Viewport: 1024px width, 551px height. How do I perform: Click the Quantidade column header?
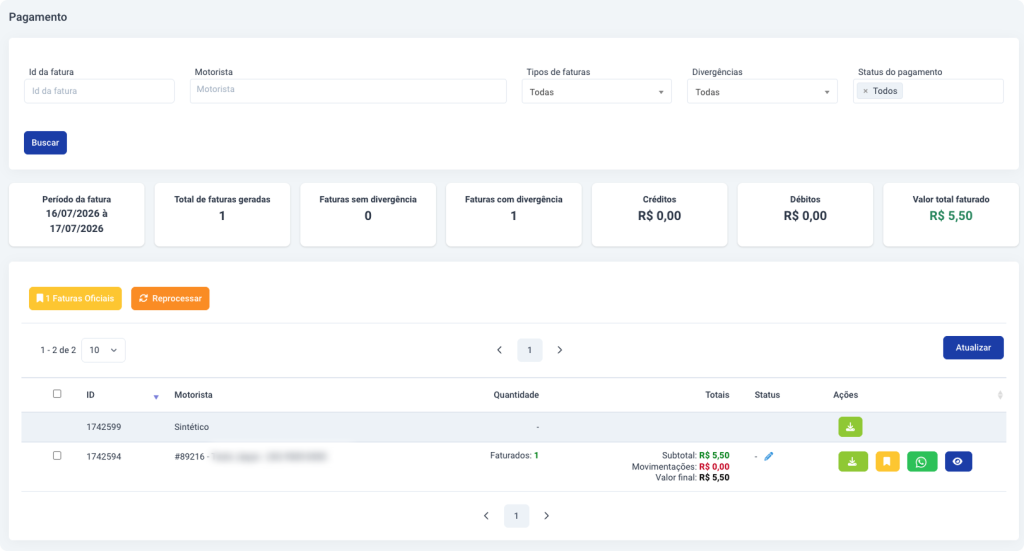click(516, 395)
